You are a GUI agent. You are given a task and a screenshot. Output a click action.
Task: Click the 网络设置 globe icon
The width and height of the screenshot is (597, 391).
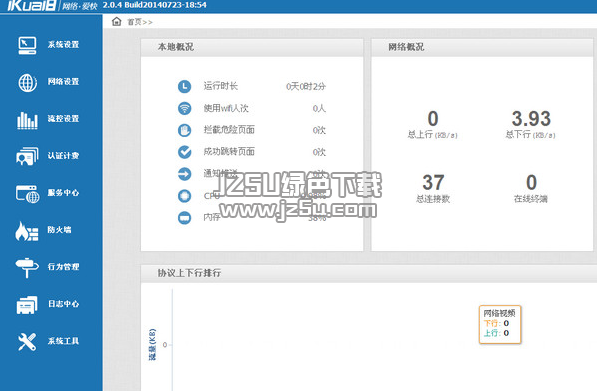pyautogui.click(x=27, y=82)
